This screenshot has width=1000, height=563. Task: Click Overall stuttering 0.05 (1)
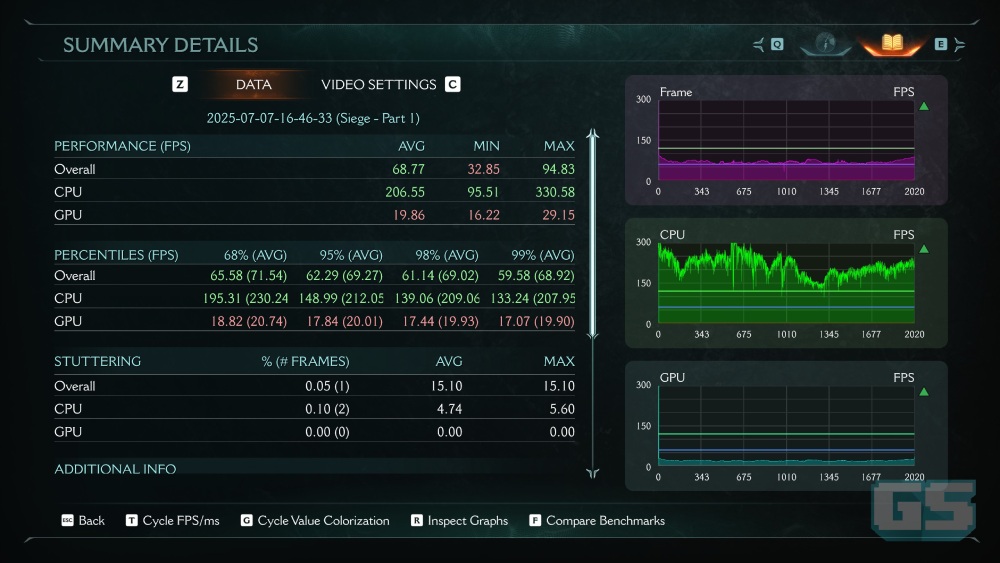coord(327,386)
